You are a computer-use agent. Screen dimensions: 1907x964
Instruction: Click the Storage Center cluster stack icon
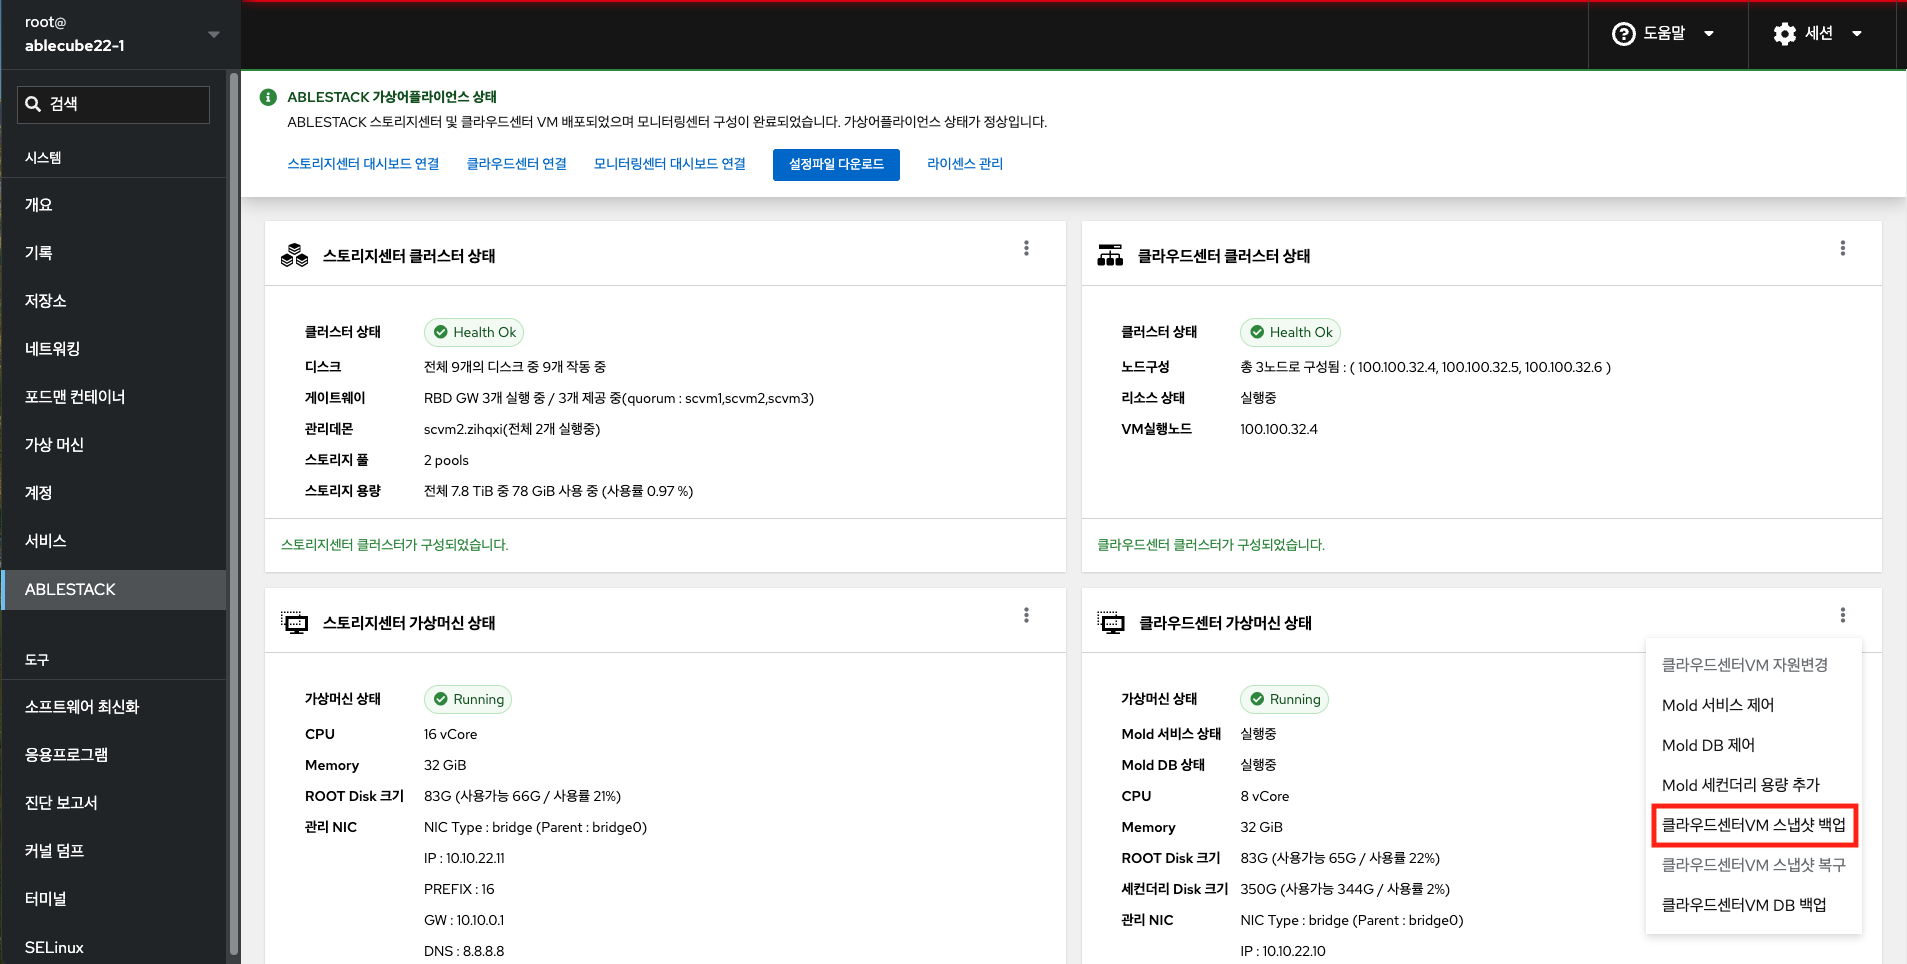294,256
